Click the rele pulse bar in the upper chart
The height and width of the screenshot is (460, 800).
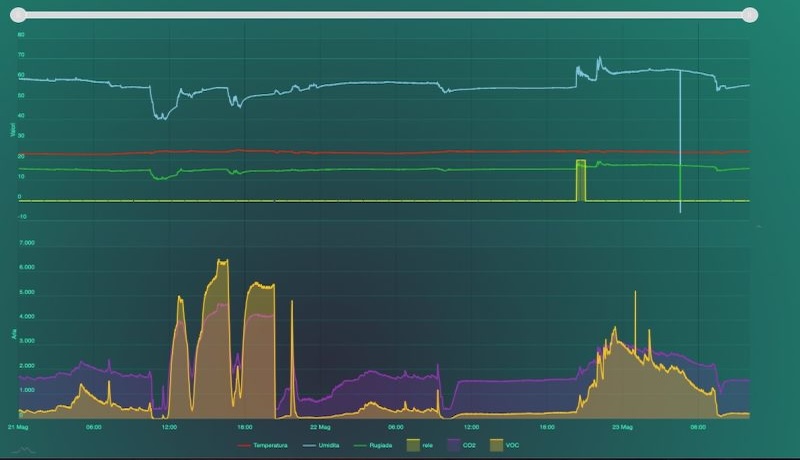580,180
